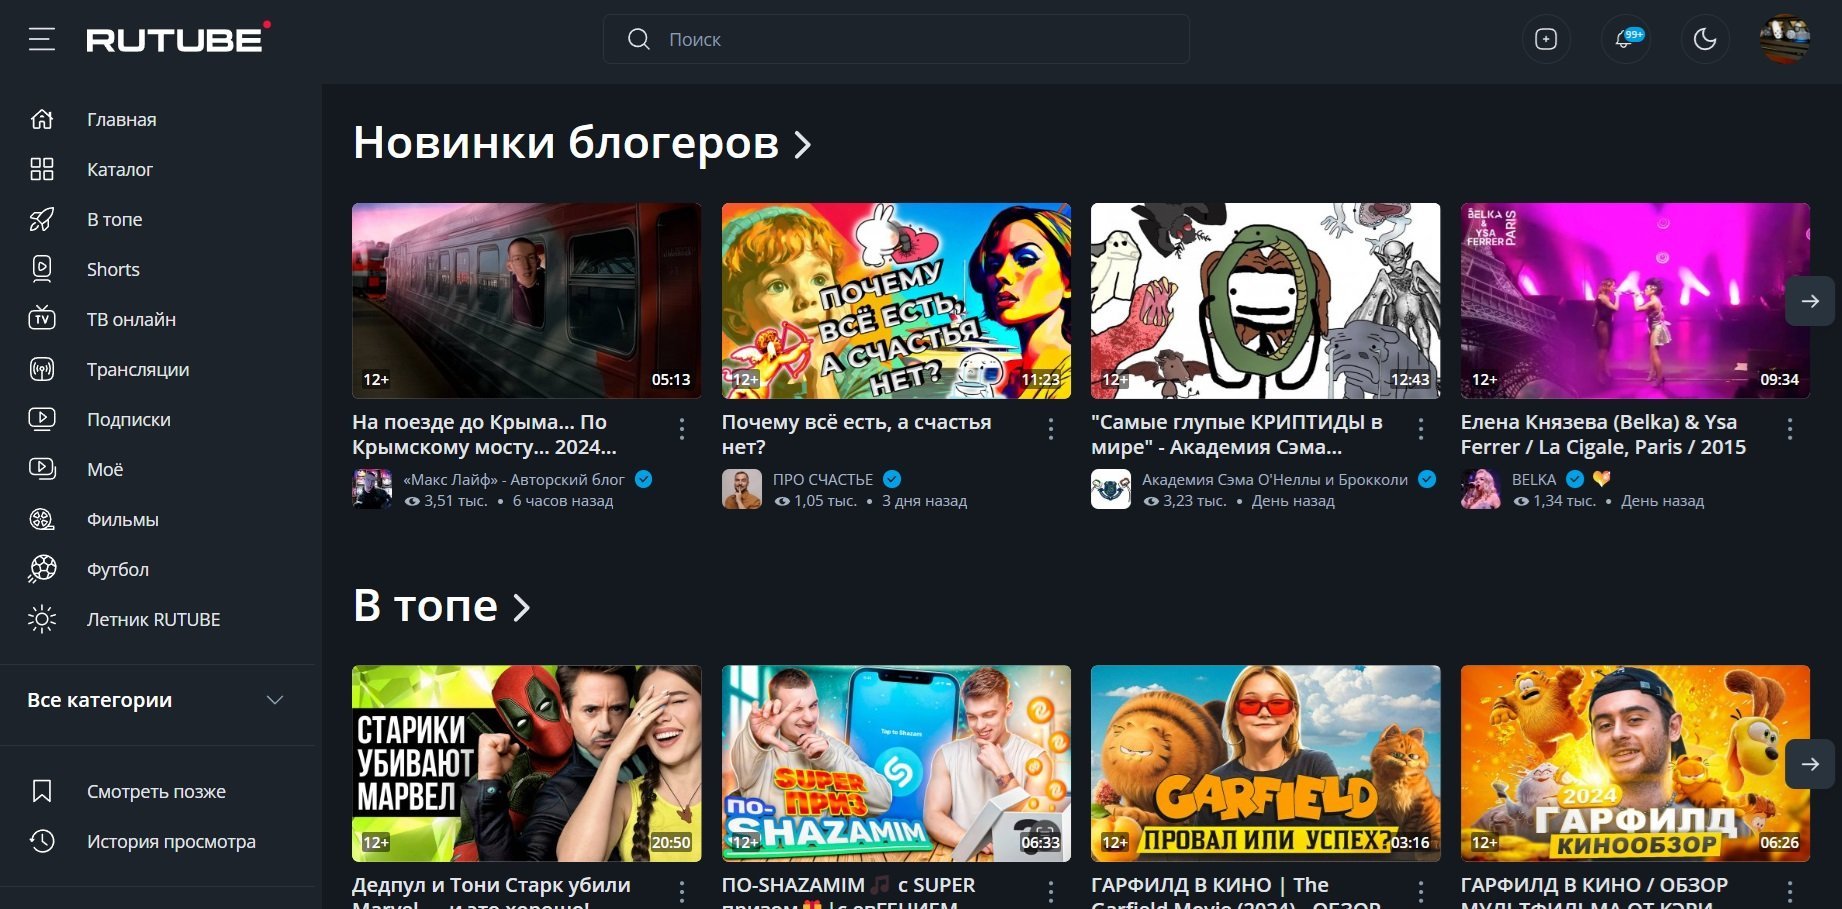
Task: Click the Подписки icon in sidebar
Action: coord(42,419)
